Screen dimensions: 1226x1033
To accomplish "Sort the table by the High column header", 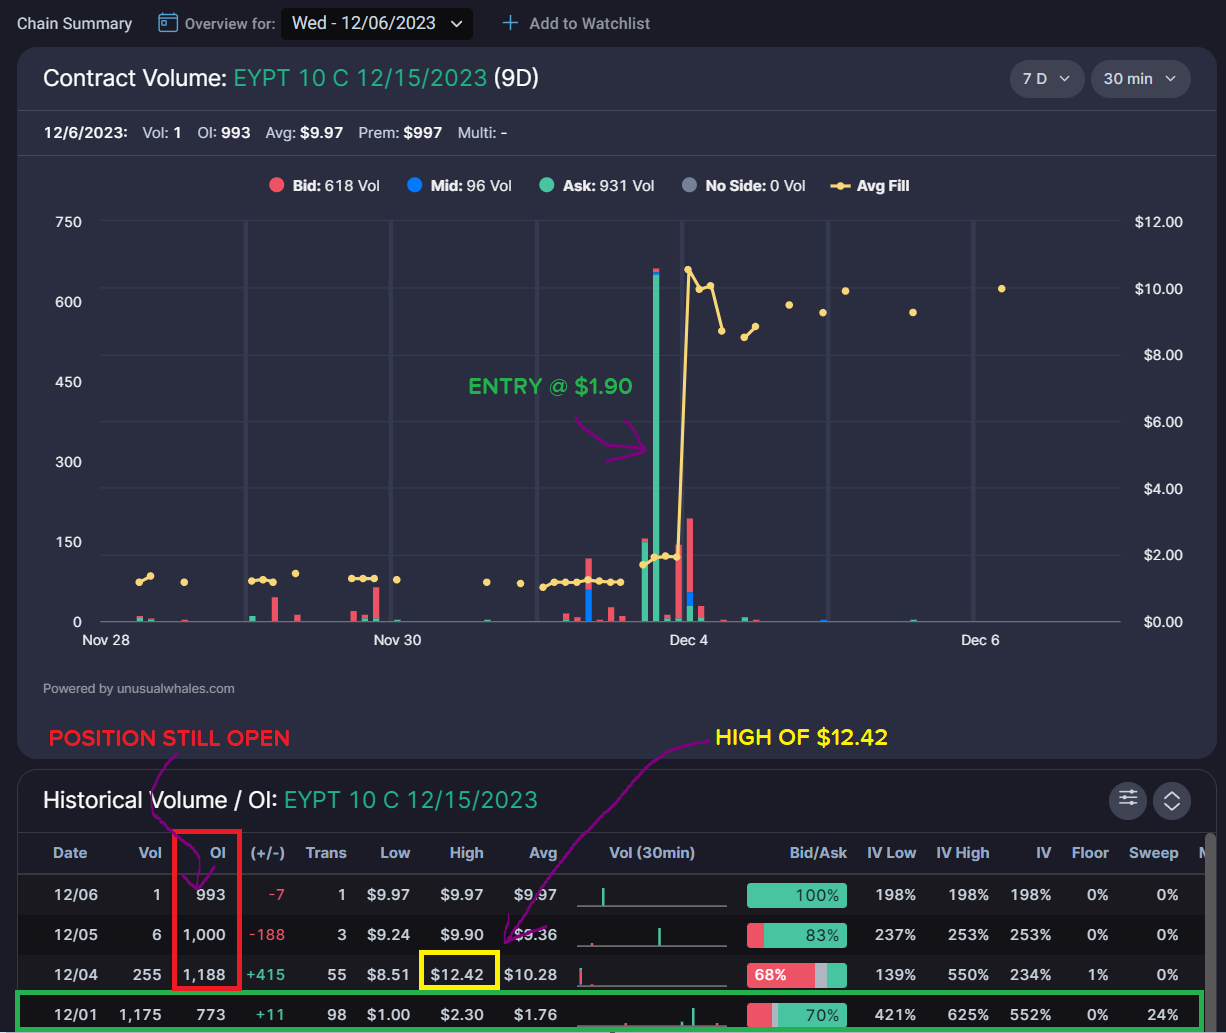I will [466, 853].
